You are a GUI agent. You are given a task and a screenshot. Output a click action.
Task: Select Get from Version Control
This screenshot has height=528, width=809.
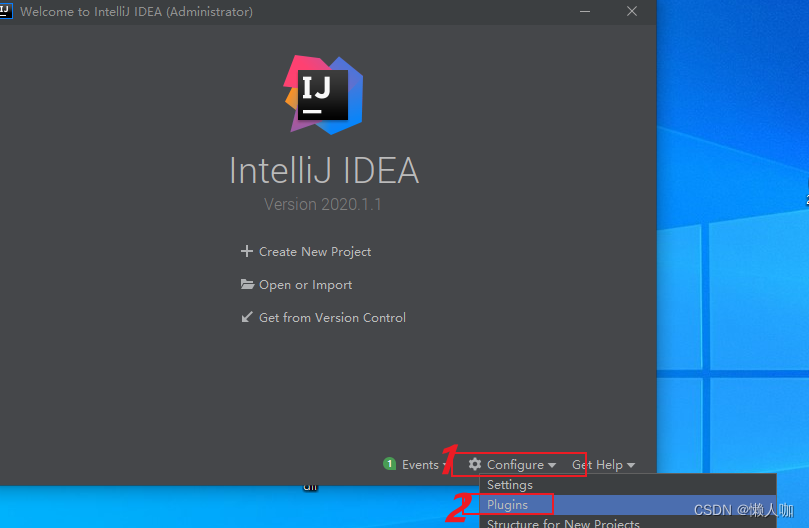pyautogui.click(x=332, y=317)
